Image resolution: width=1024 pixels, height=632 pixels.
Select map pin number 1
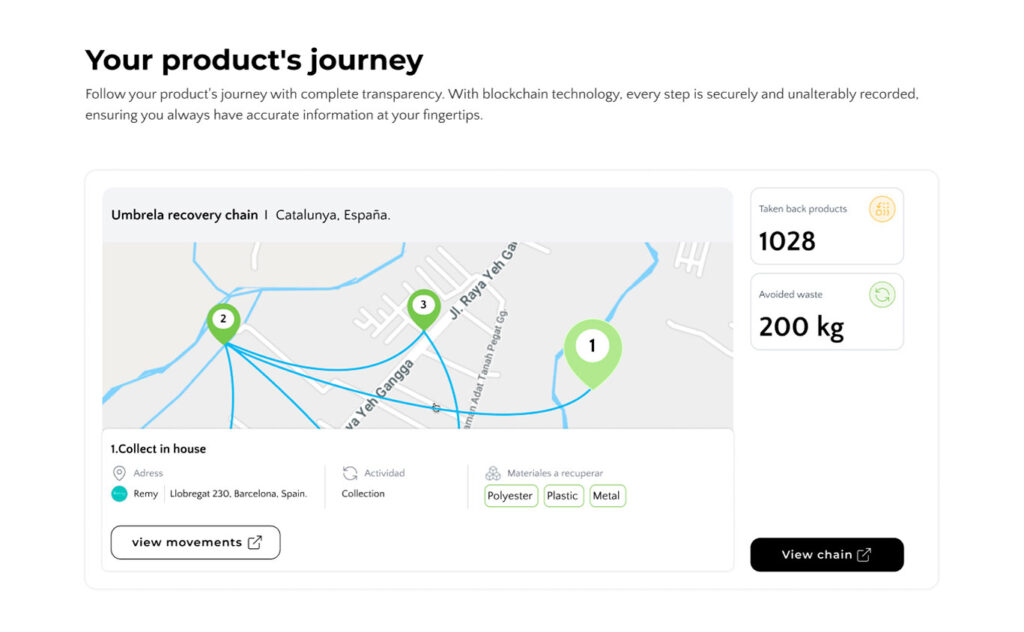coord(592,353)
